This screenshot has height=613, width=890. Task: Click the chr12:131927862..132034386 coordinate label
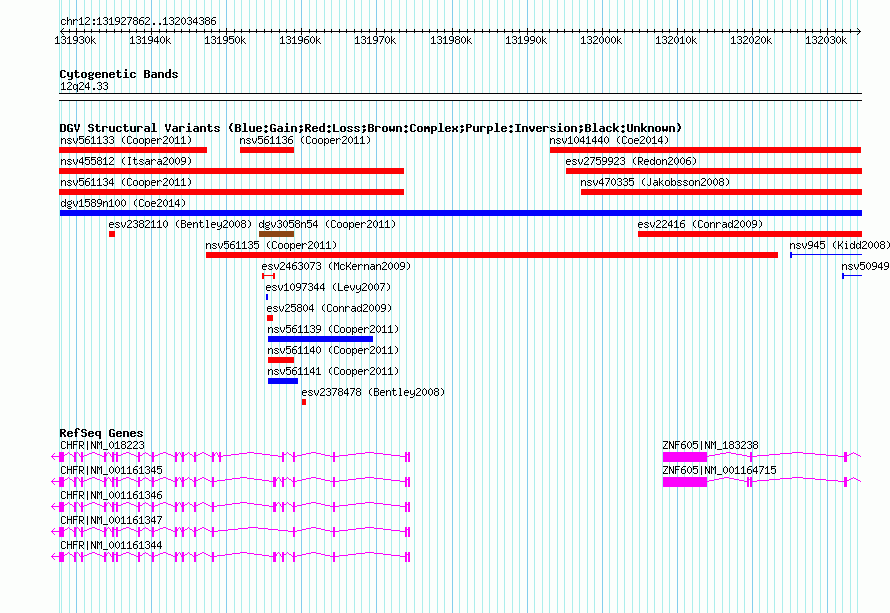click(x=138, y=22)
